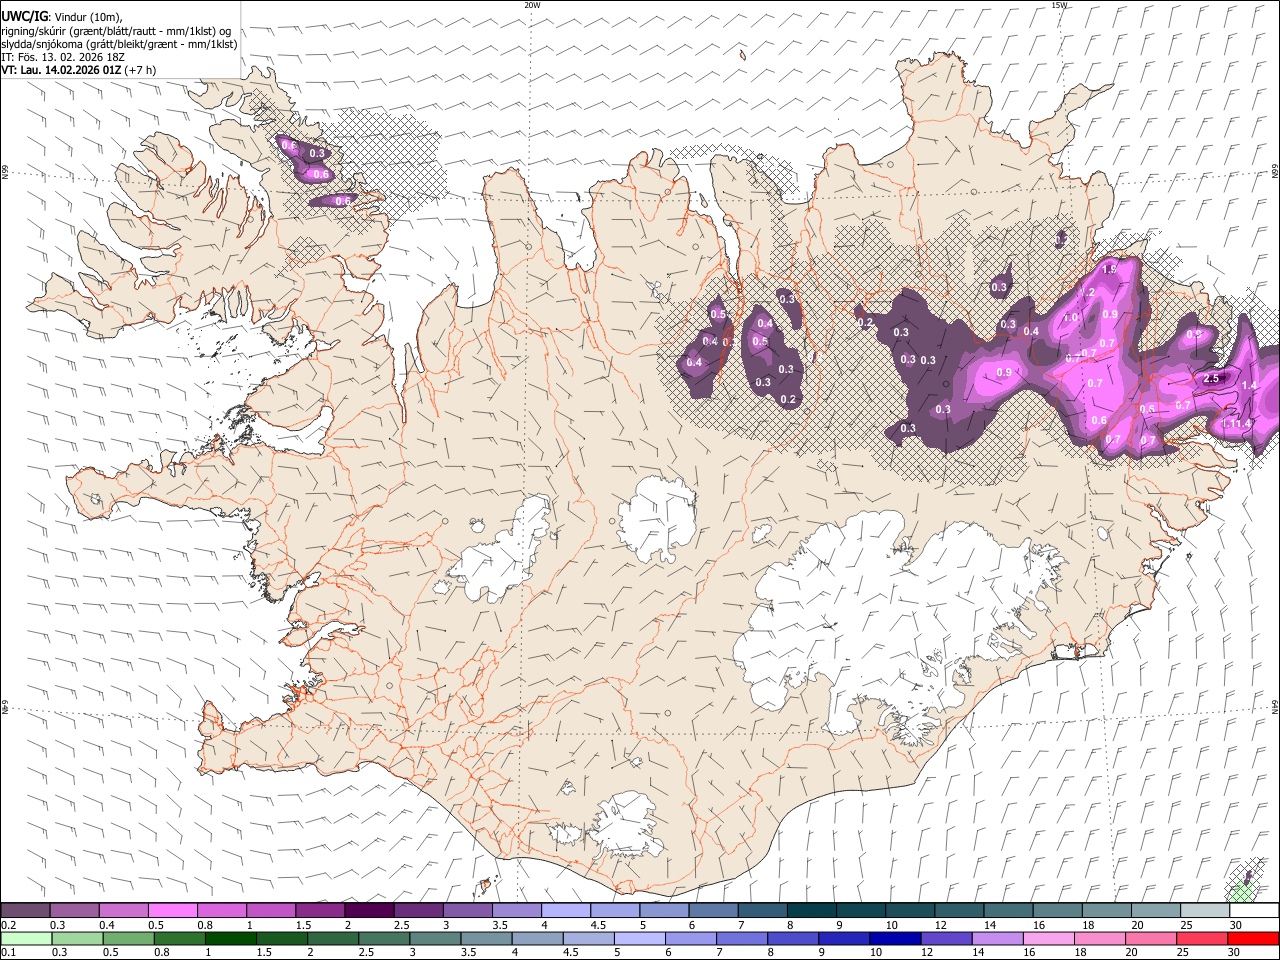Pick the pale green first swatch of the lower legend

pyautogui.click(x=26, y=939)
